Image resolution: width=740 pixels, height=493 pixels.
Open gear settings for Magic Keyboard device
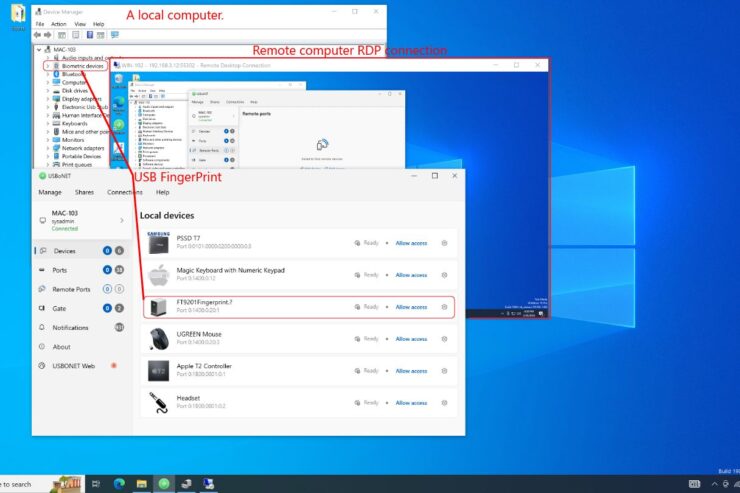click(x=444, y=275)
